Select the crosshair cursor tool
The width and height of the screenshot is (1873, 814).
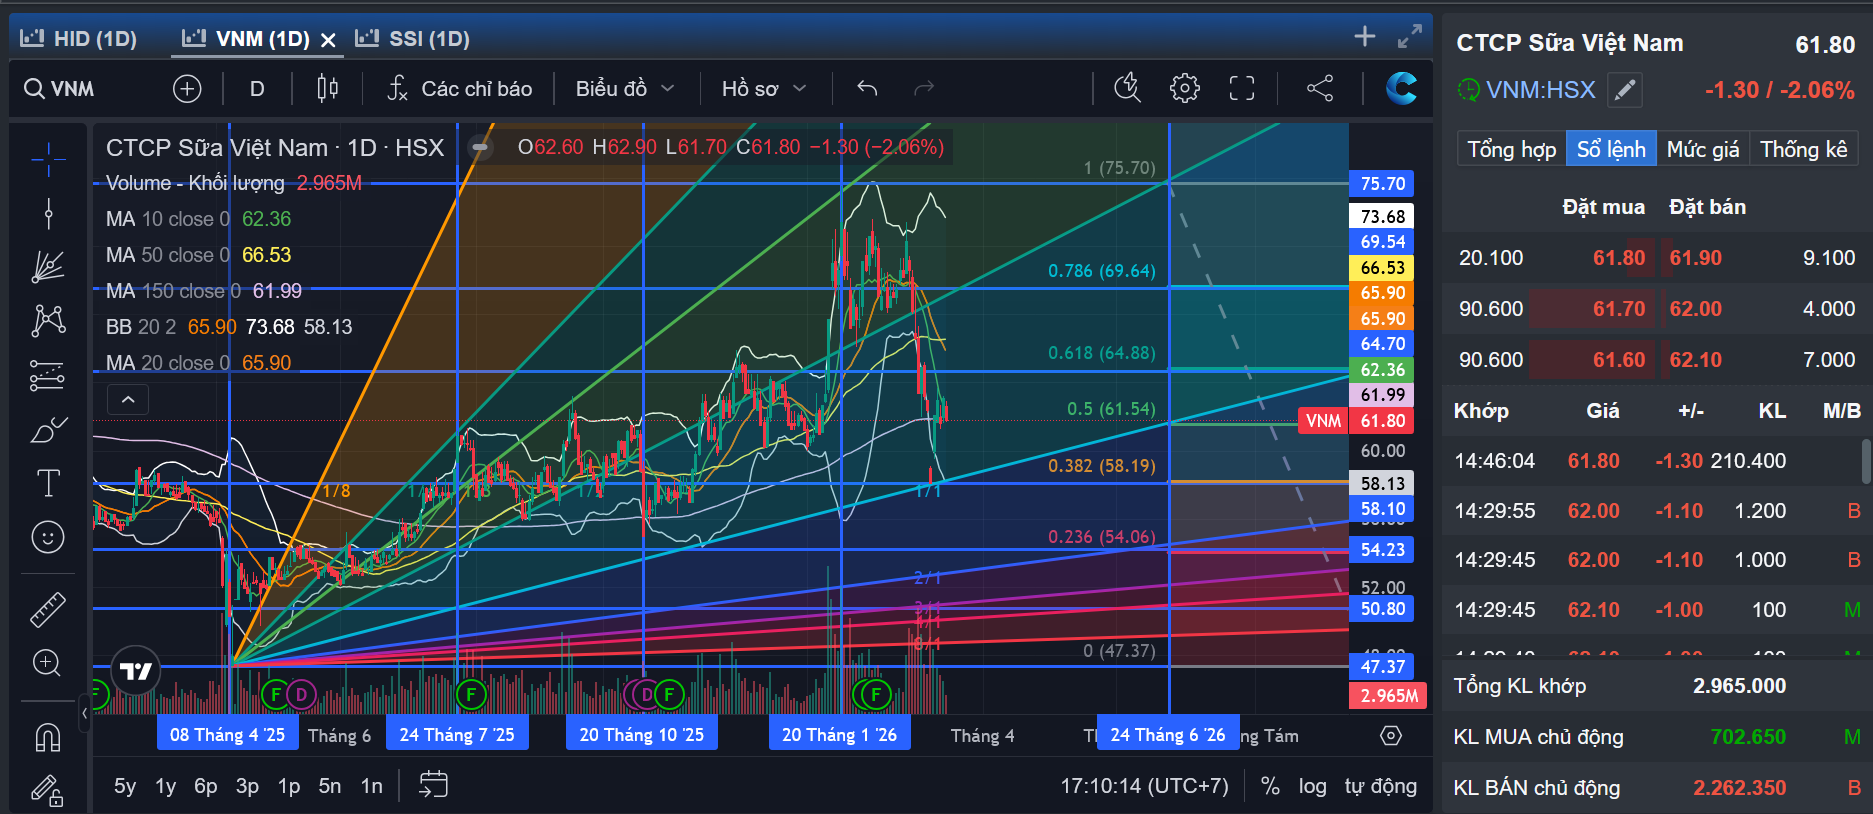pyautogui.click(x=48, y=160)
